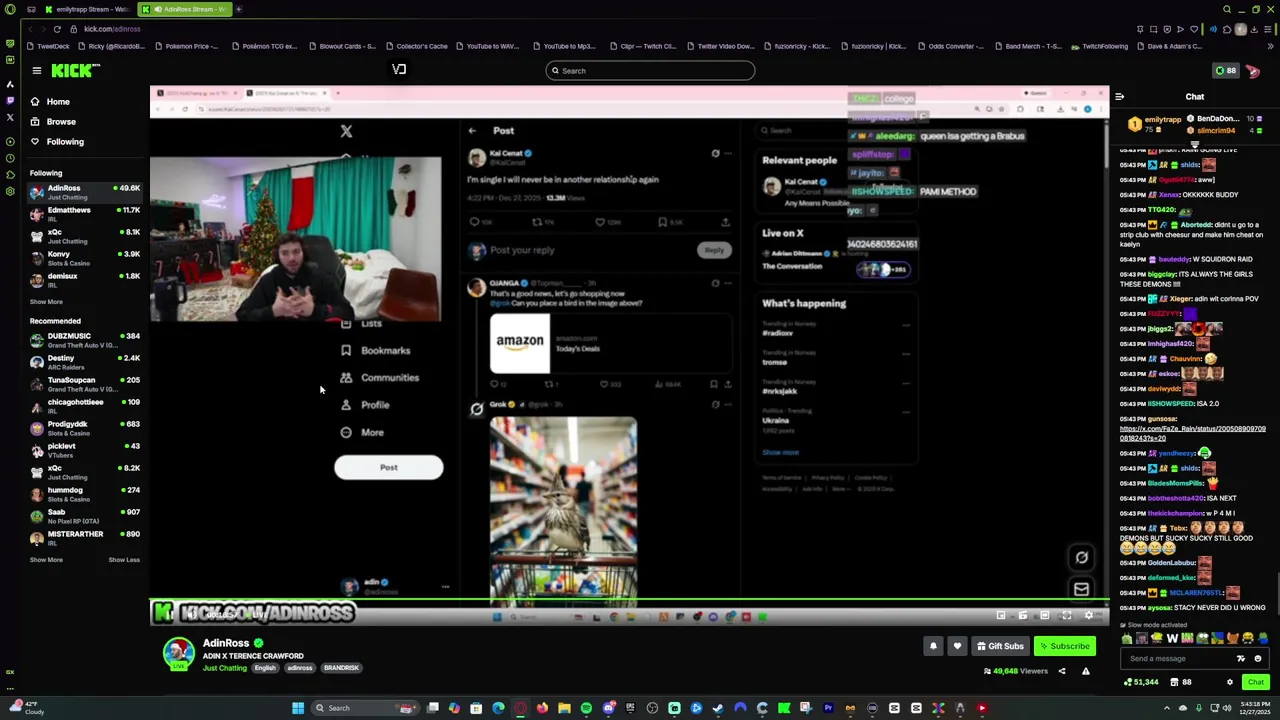The width and height of the screenshot is (1280, 720).
Task: Click the Windows taskbar Search box
Action: (365, 708)
